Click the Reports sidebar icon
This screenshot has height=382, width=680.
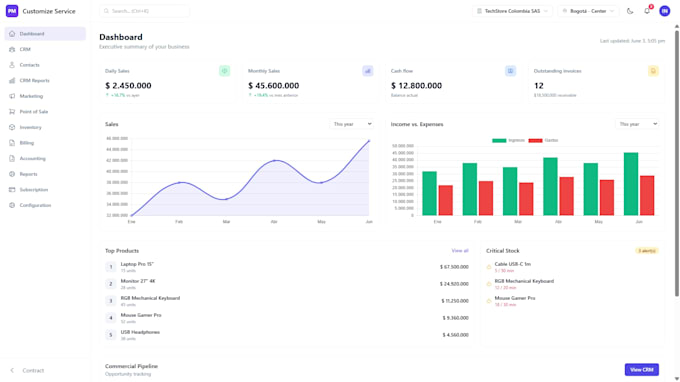click(x=12, y=174)
